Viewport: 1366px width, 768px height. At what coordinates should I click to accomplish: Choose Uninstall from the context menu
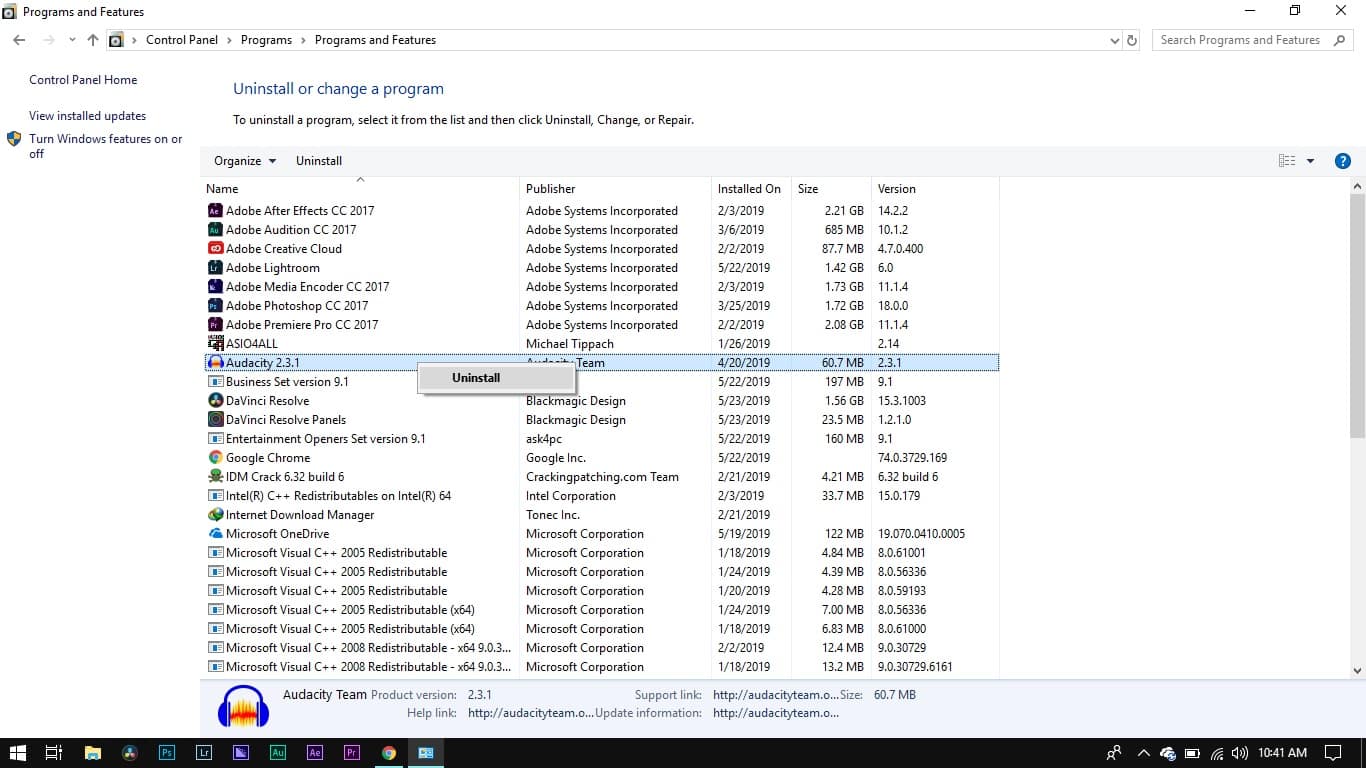pos(496,378)
